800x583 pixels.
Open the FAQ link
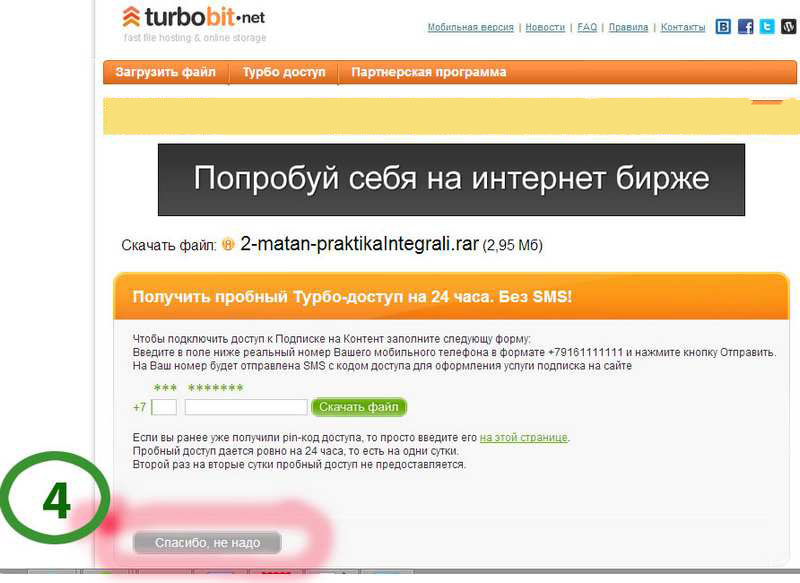(587, 27)
